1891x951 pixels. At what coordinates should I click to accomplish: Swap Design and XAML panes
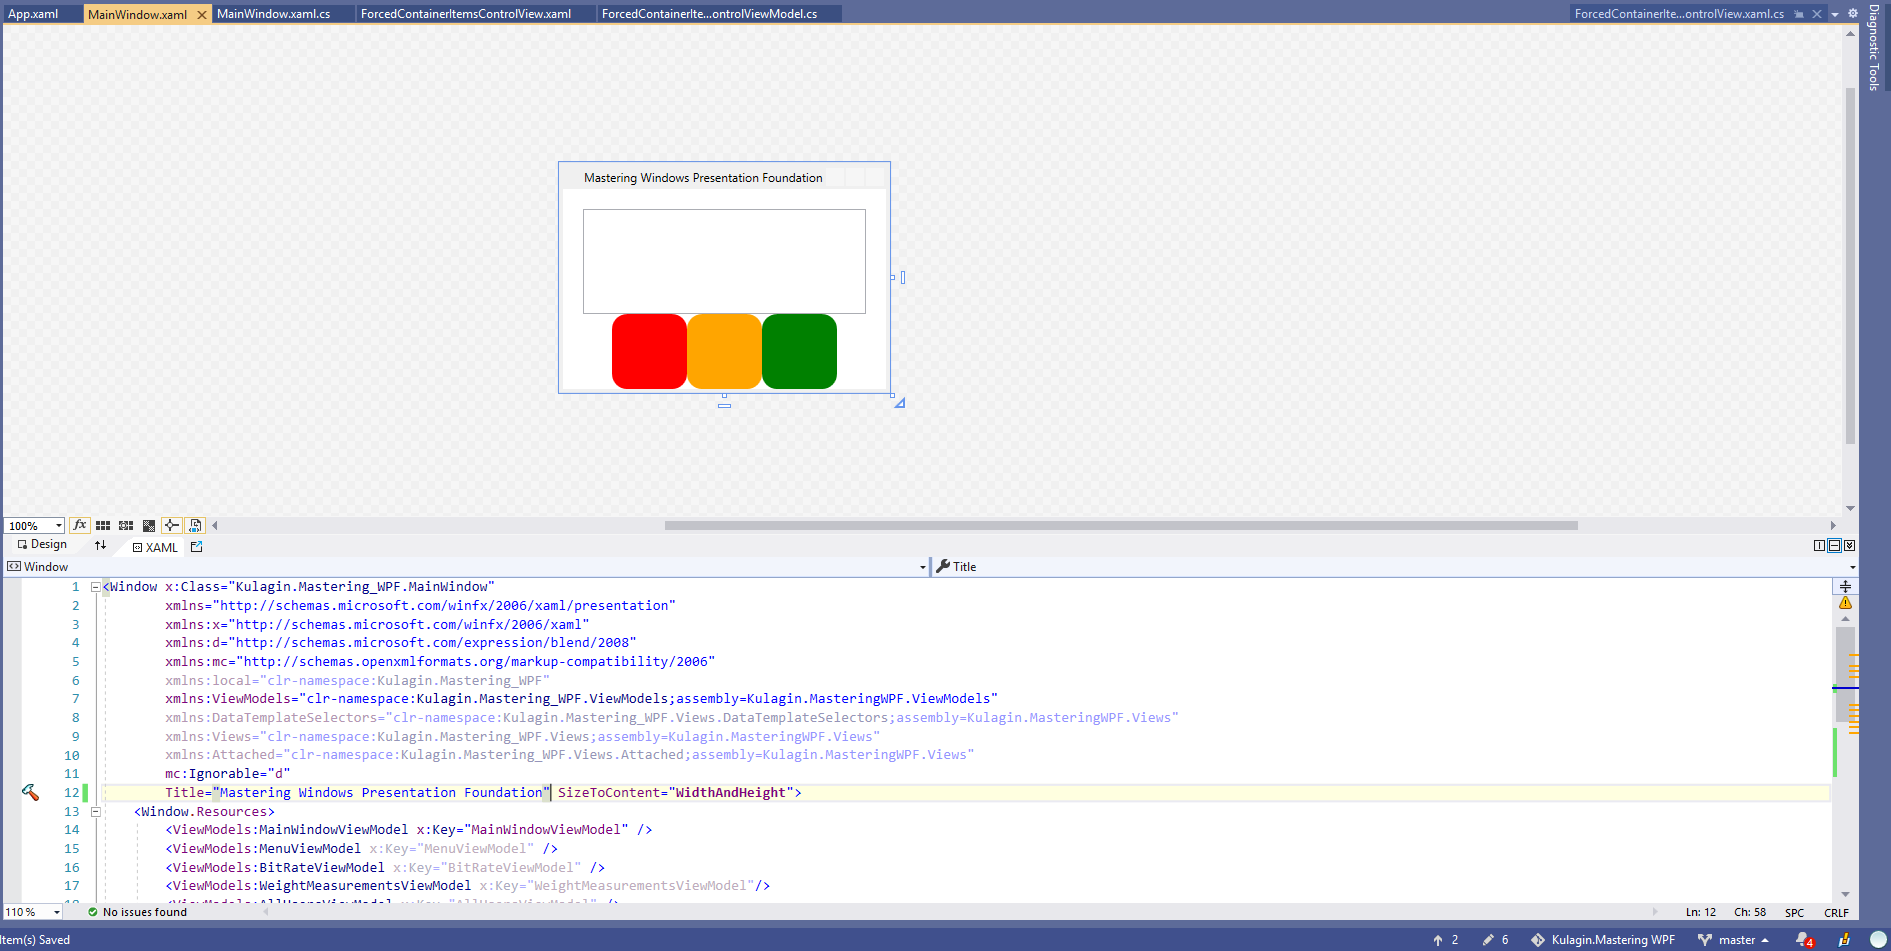point(100,546)
